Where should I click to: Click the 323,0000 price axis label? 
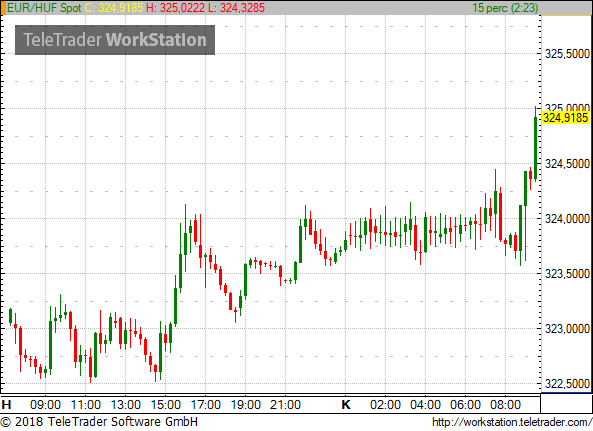[567, 329]
